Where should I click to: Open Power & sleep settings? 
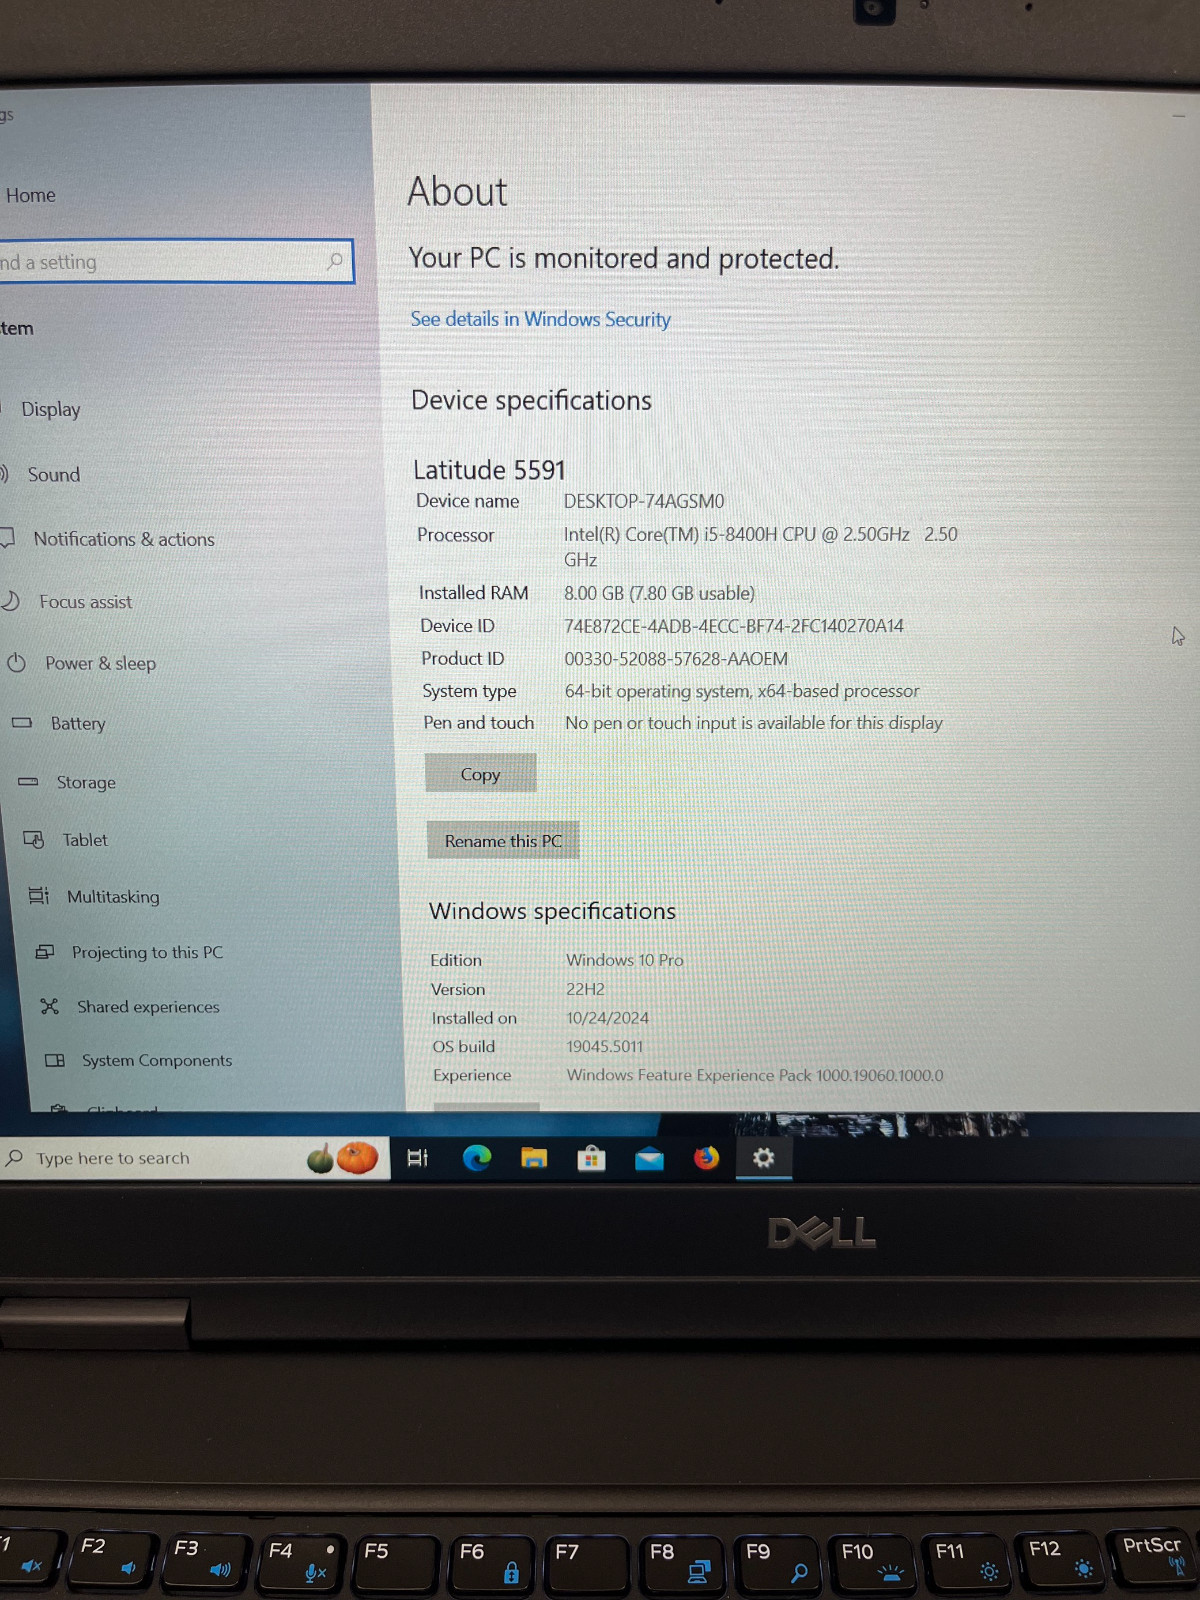100,663
